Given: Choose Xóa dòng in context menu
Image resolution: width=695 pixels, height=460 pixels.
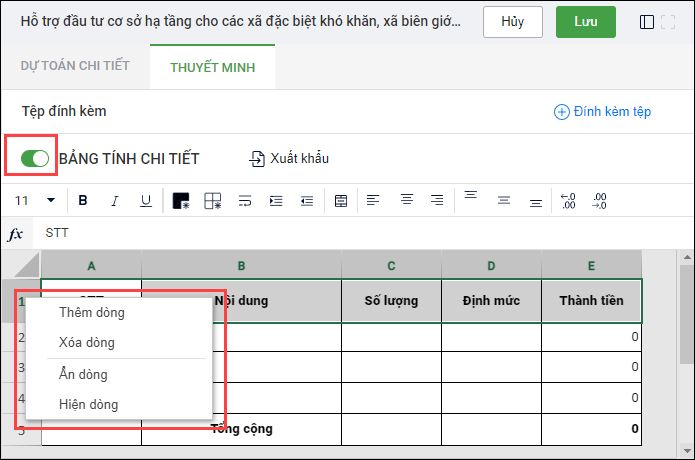Looking at the screenshot, I should (87, 342).
